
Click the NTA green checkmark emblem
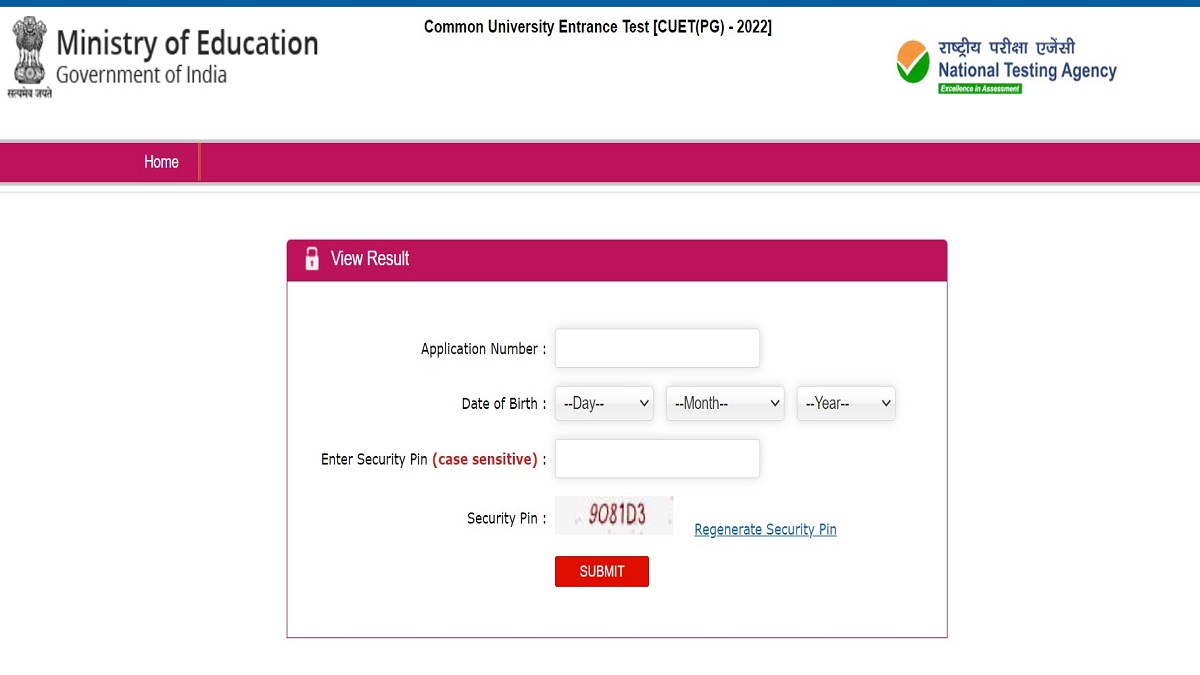coord(913,61)
